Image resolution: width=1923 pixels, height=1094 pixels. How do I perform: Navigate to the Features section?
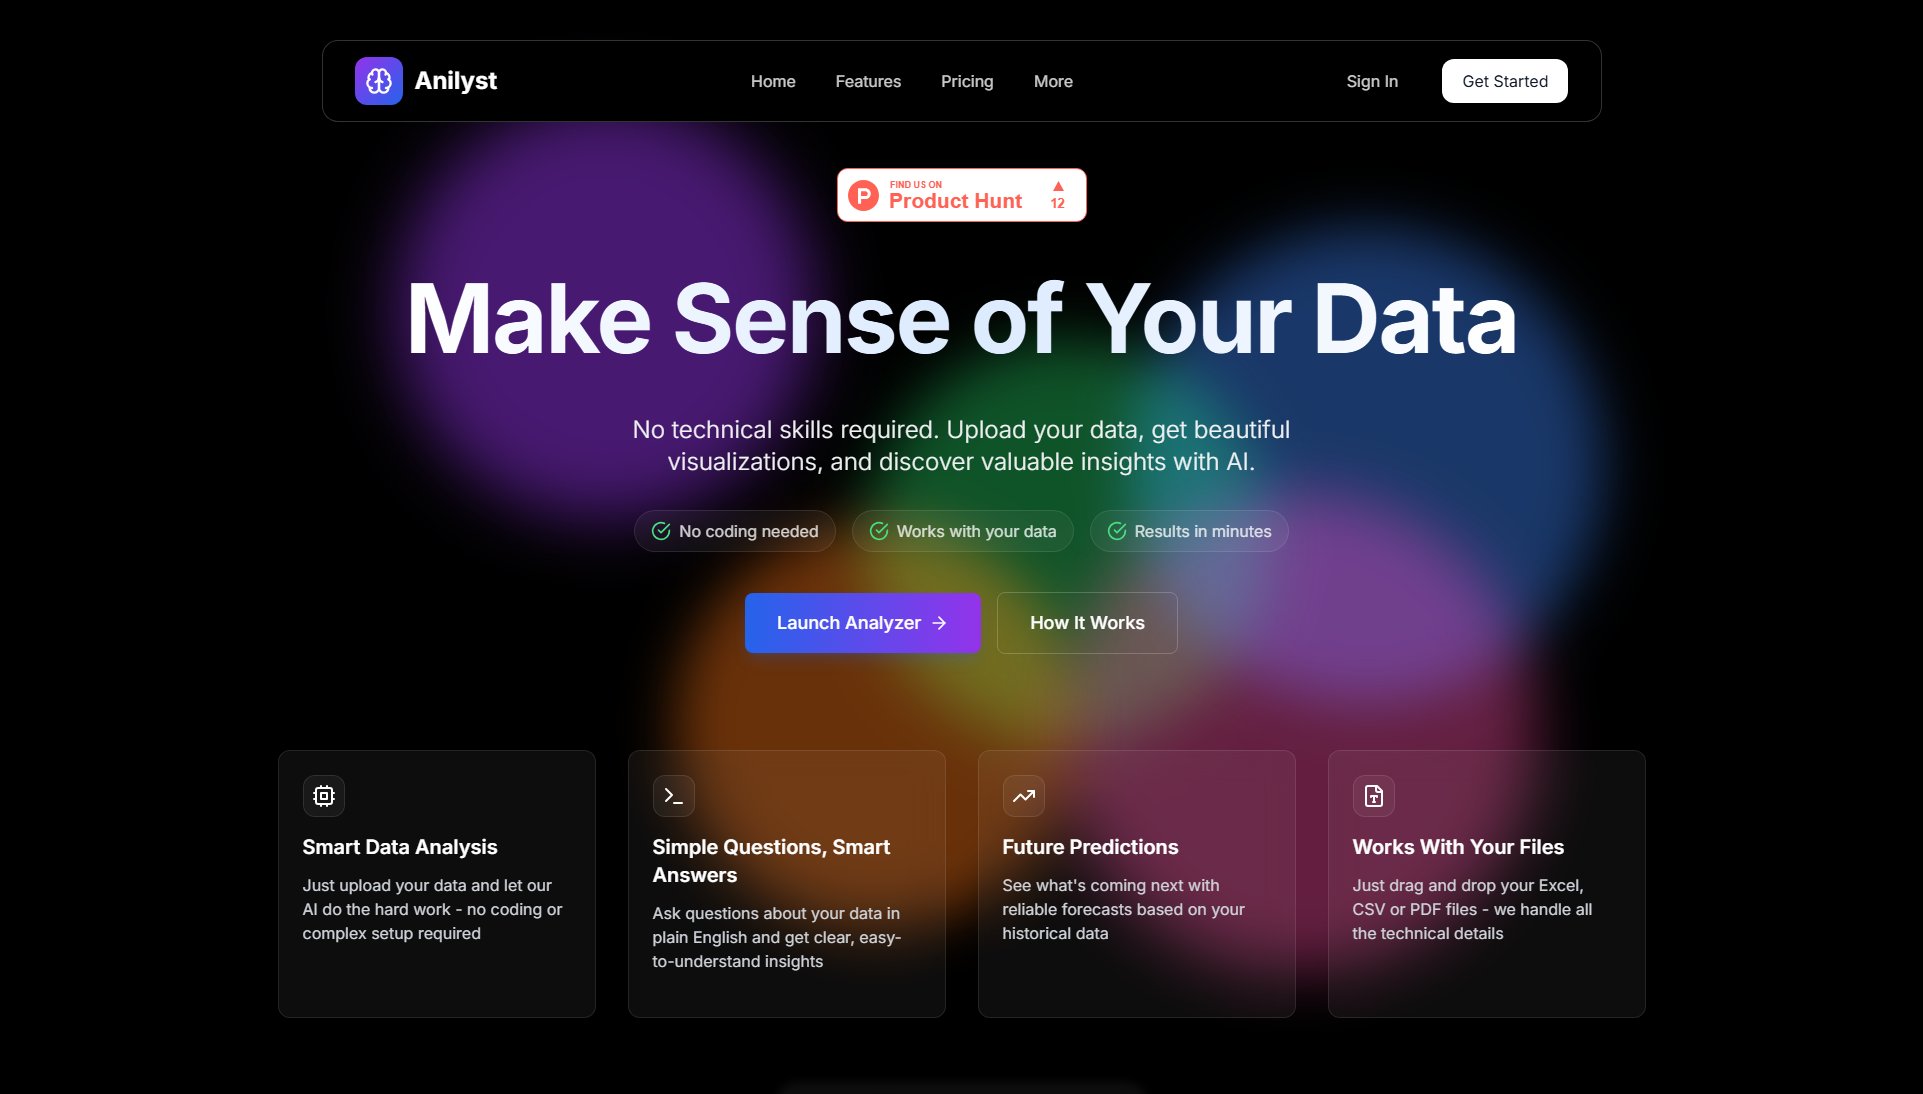[867, 81]
